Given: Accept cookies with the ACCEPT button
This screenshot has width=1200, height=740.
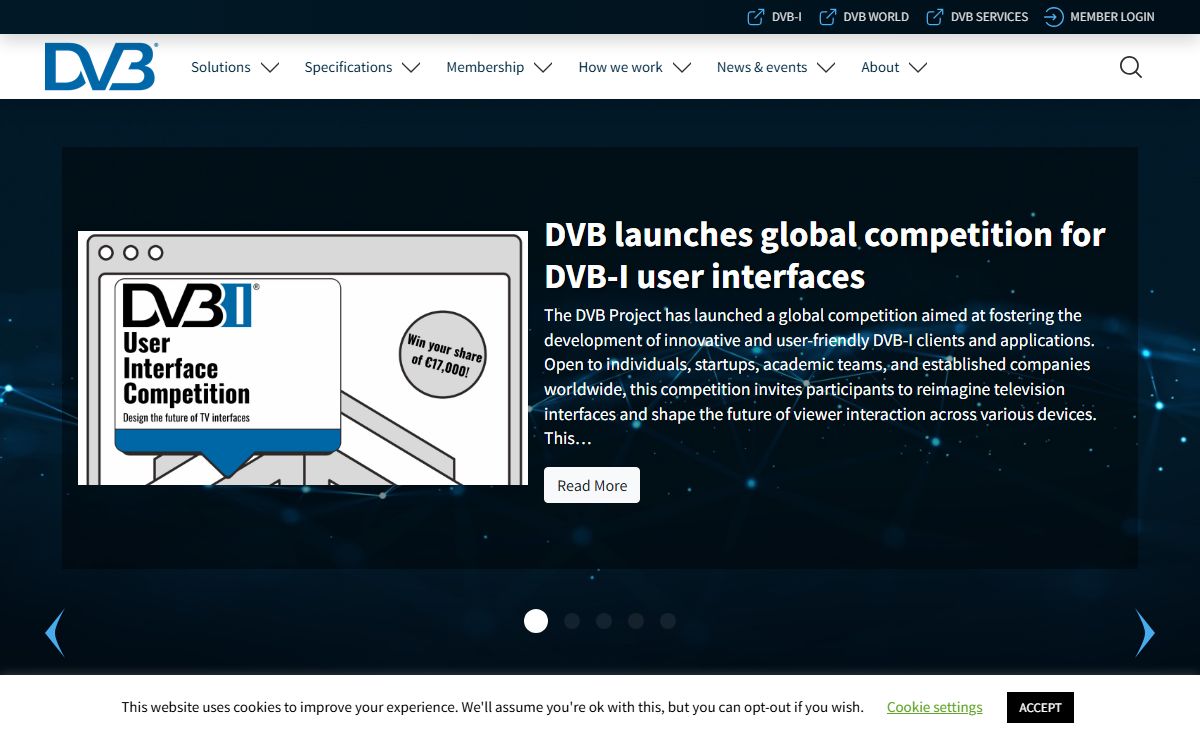Looking at the screenshot, I should point(1040,707).
